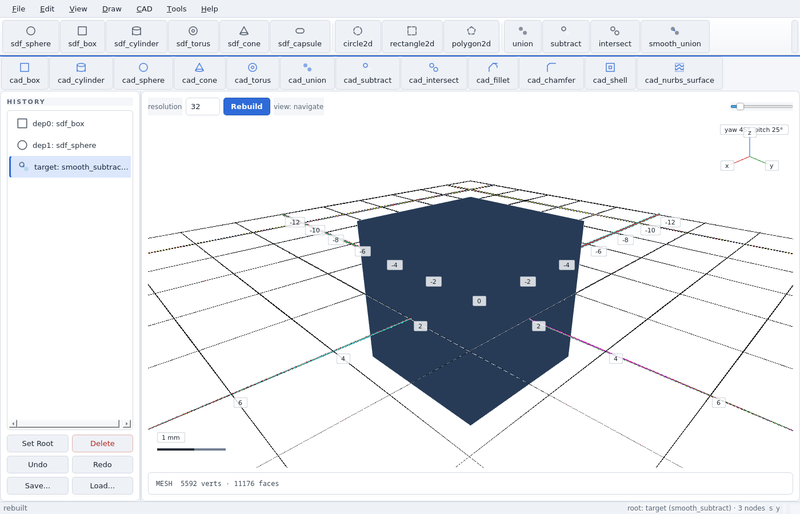Redo the last action

click(x=103, y=464)
